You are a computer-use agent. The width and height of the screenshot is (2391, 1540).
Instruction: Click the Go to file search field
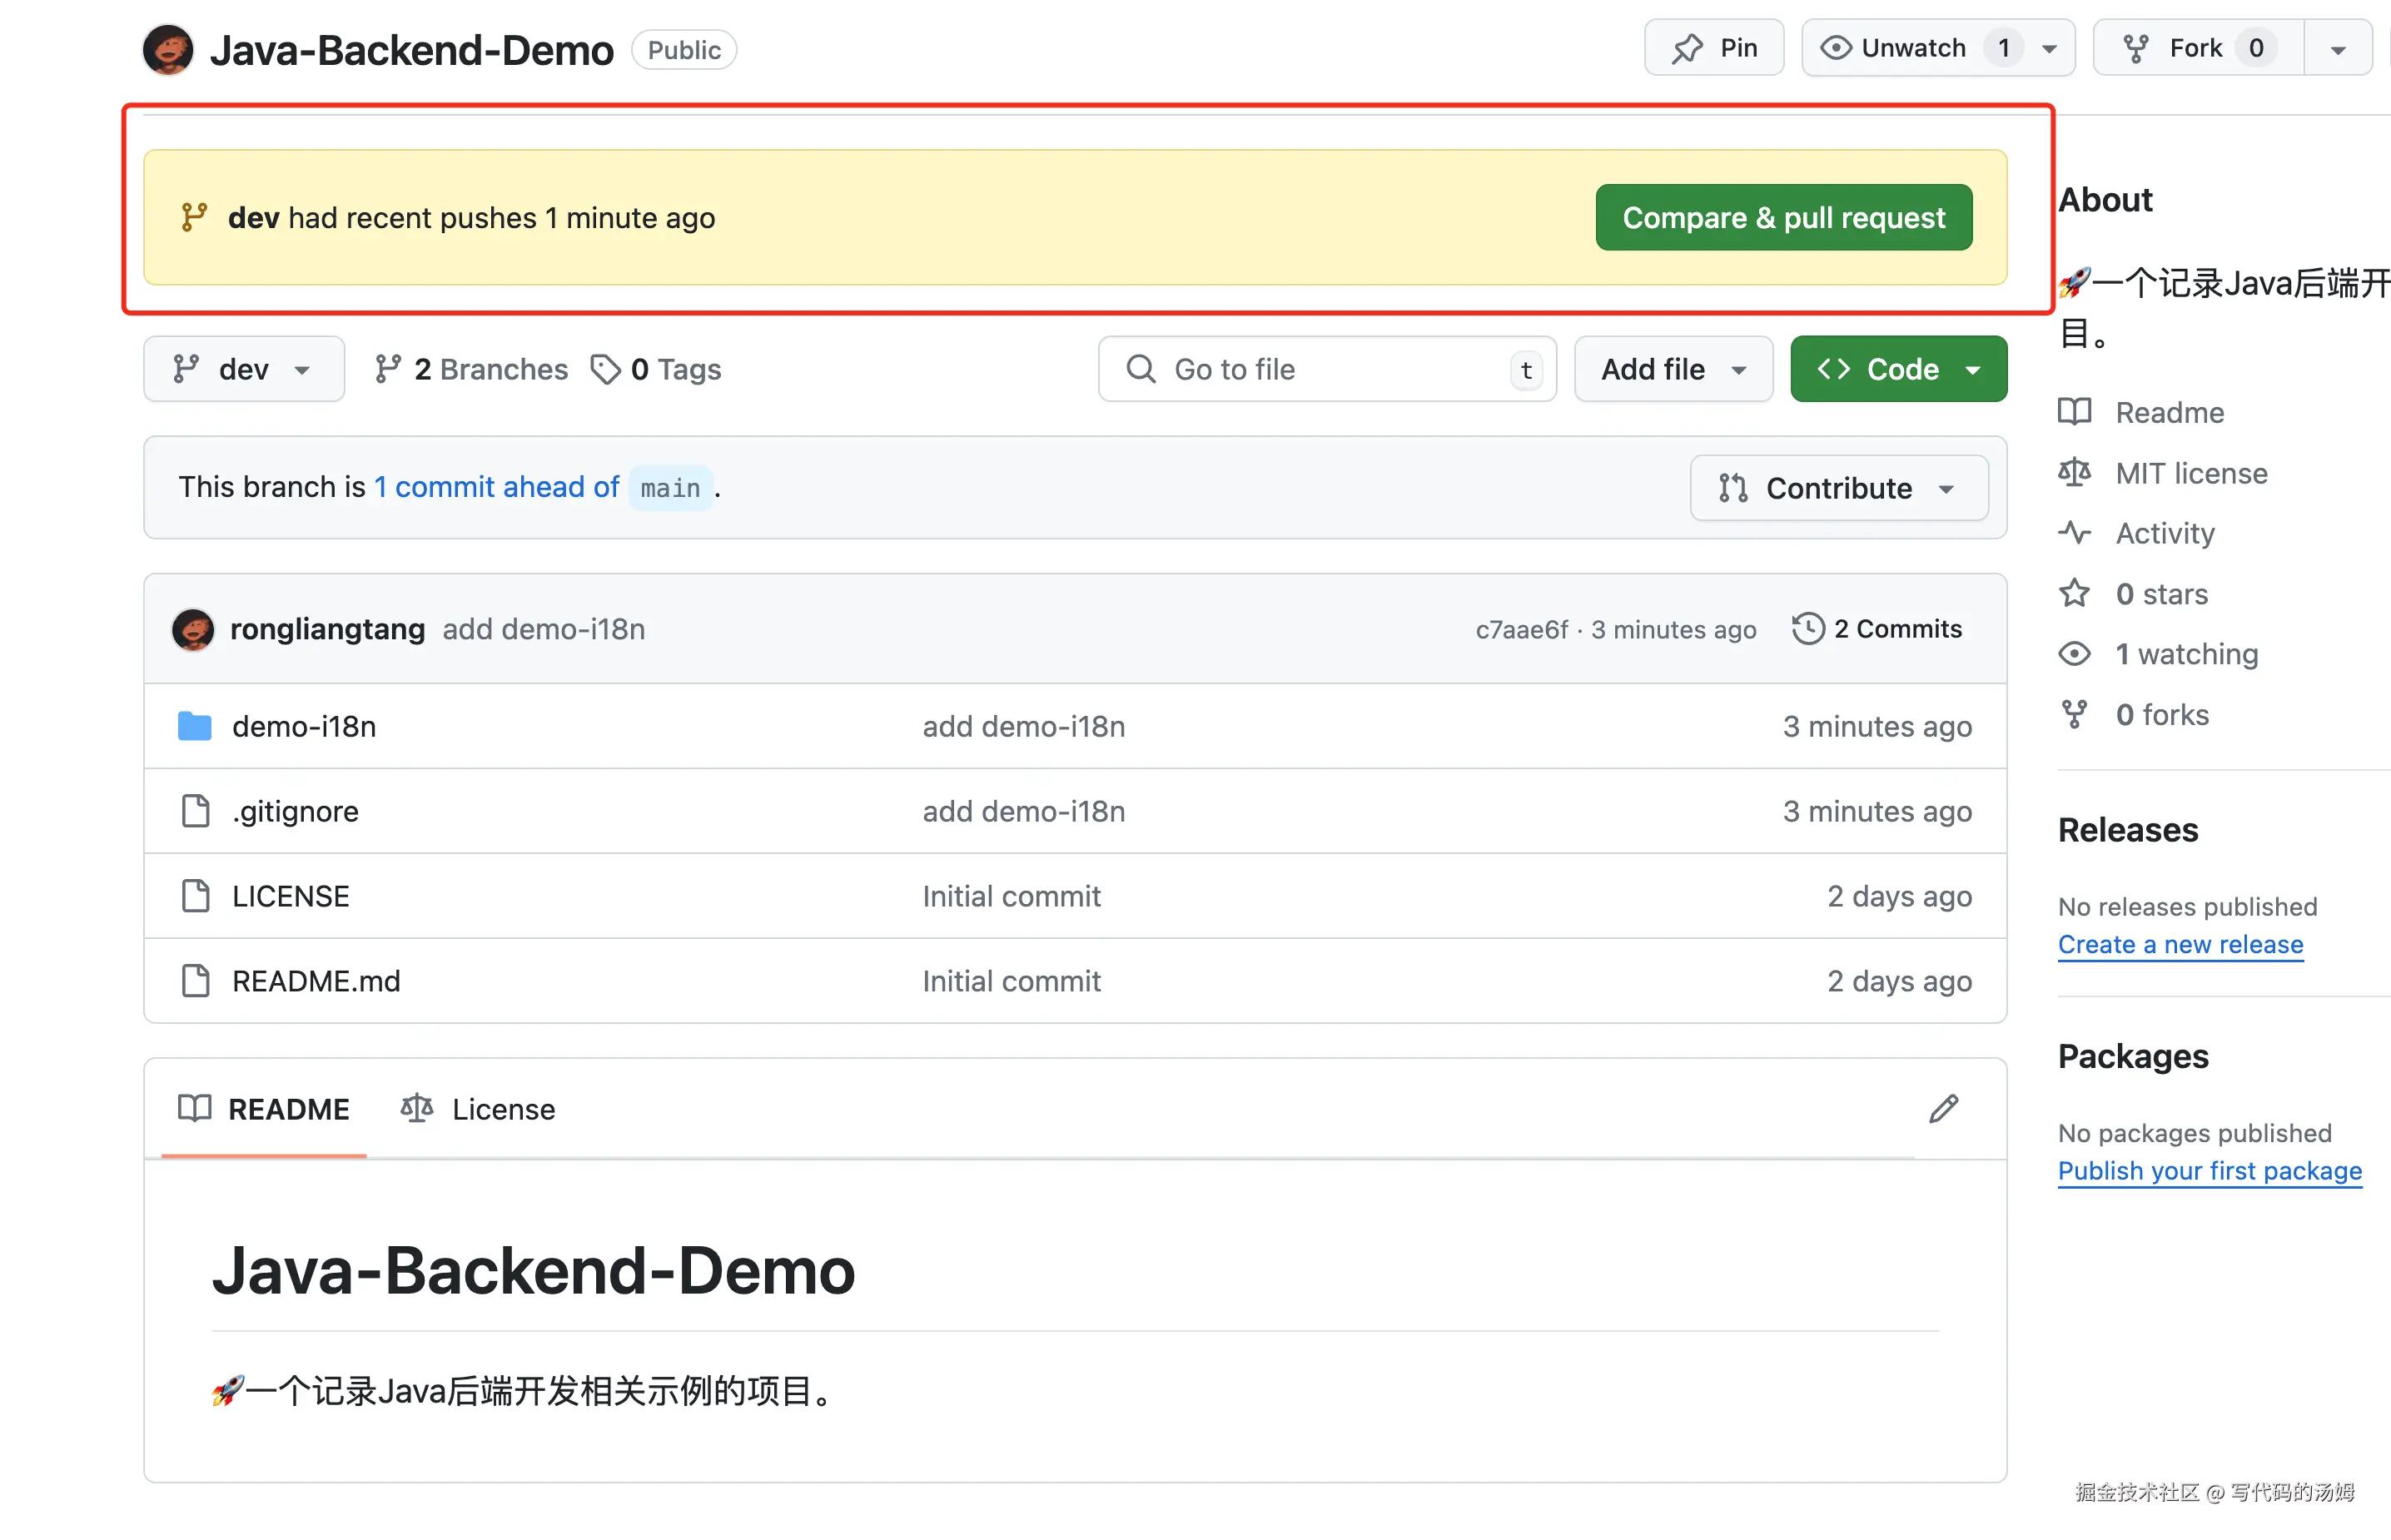pos(1326,369)
